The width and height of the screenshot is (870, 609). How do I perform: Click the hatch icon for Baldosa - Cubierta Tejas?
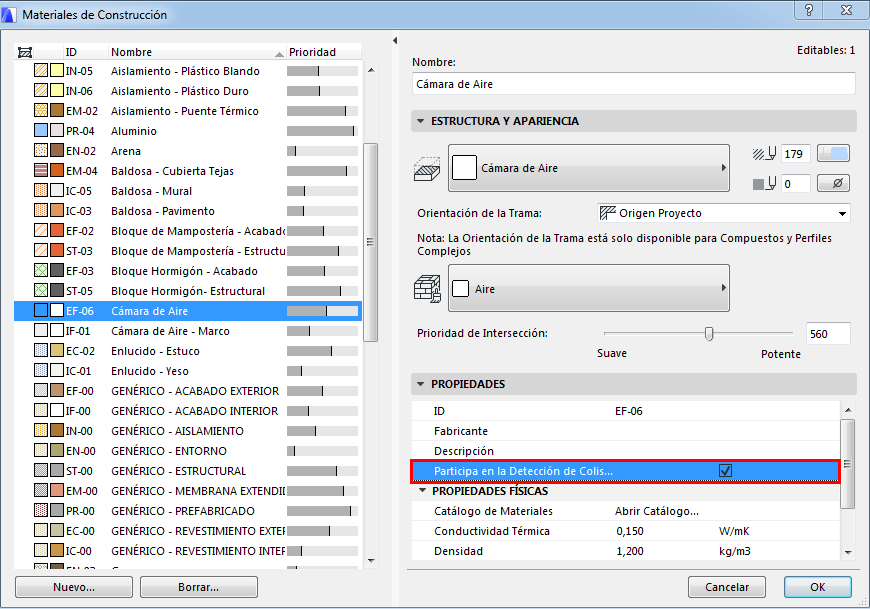(x=41, y=171)
